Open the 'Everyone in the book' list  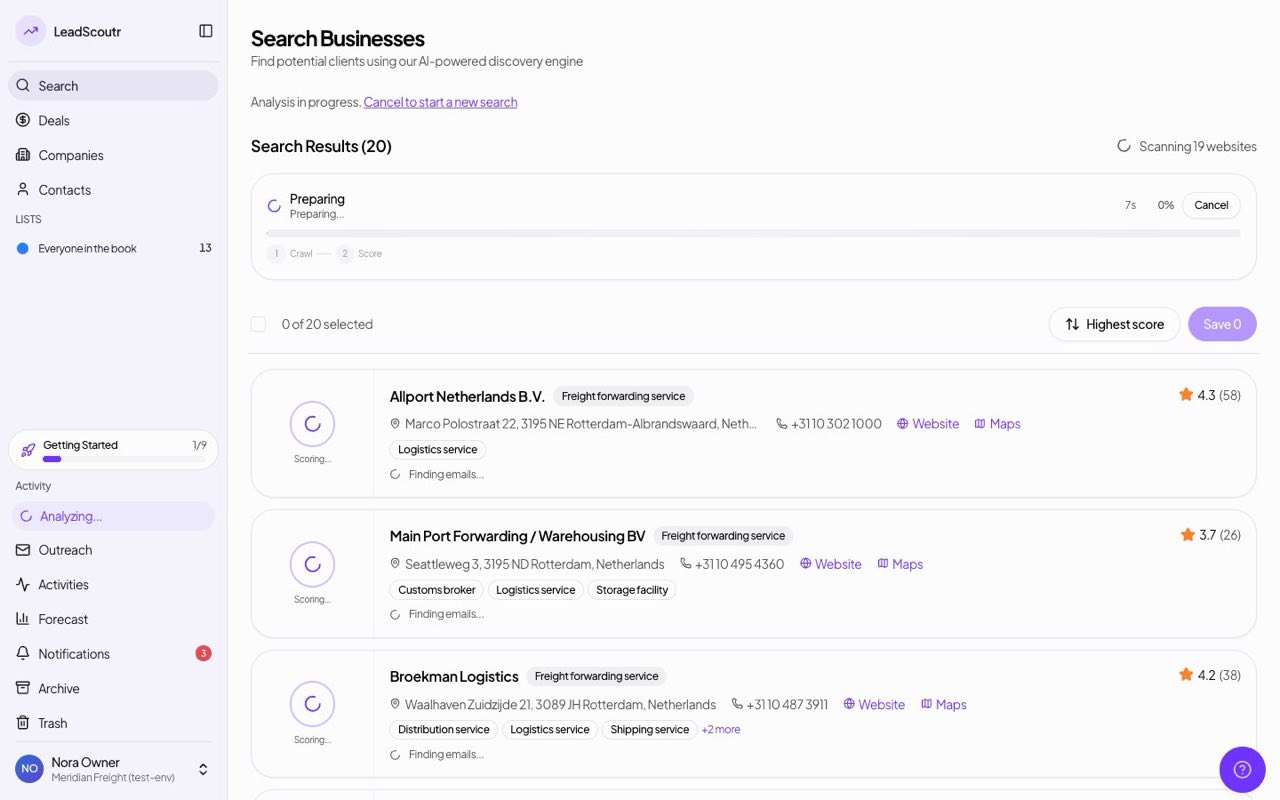[113, 248]
